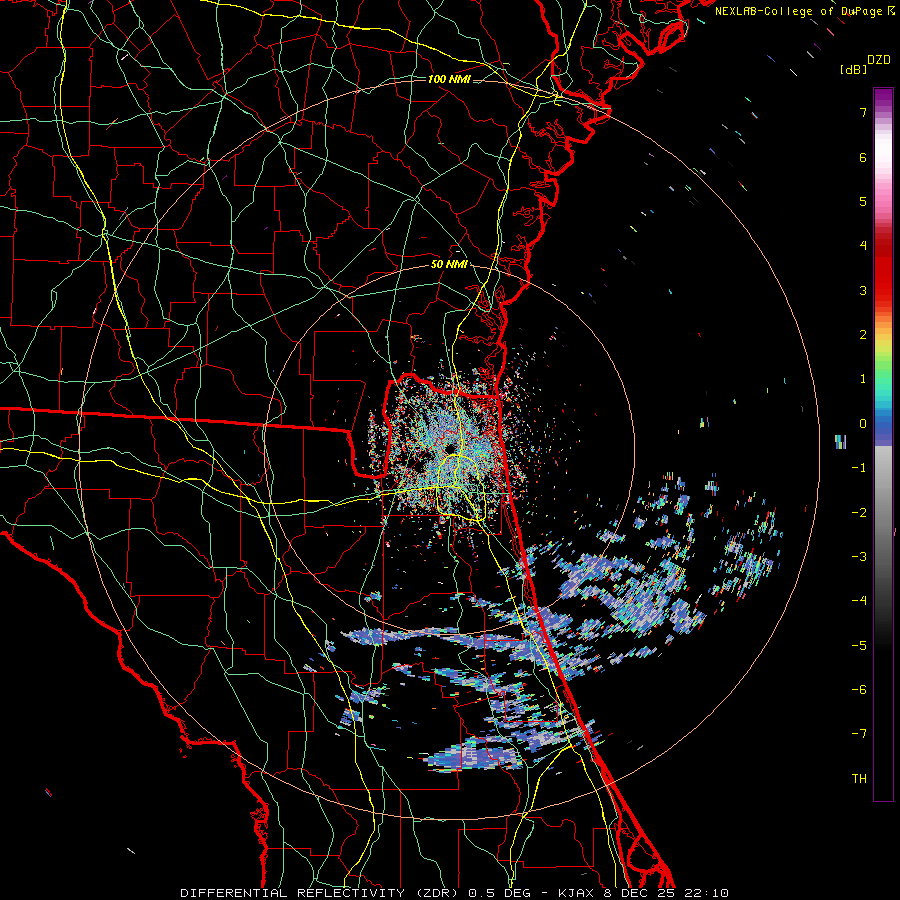Click the -1 value on the scale
The height and width of the screenshot is (900, 900).
859,468
